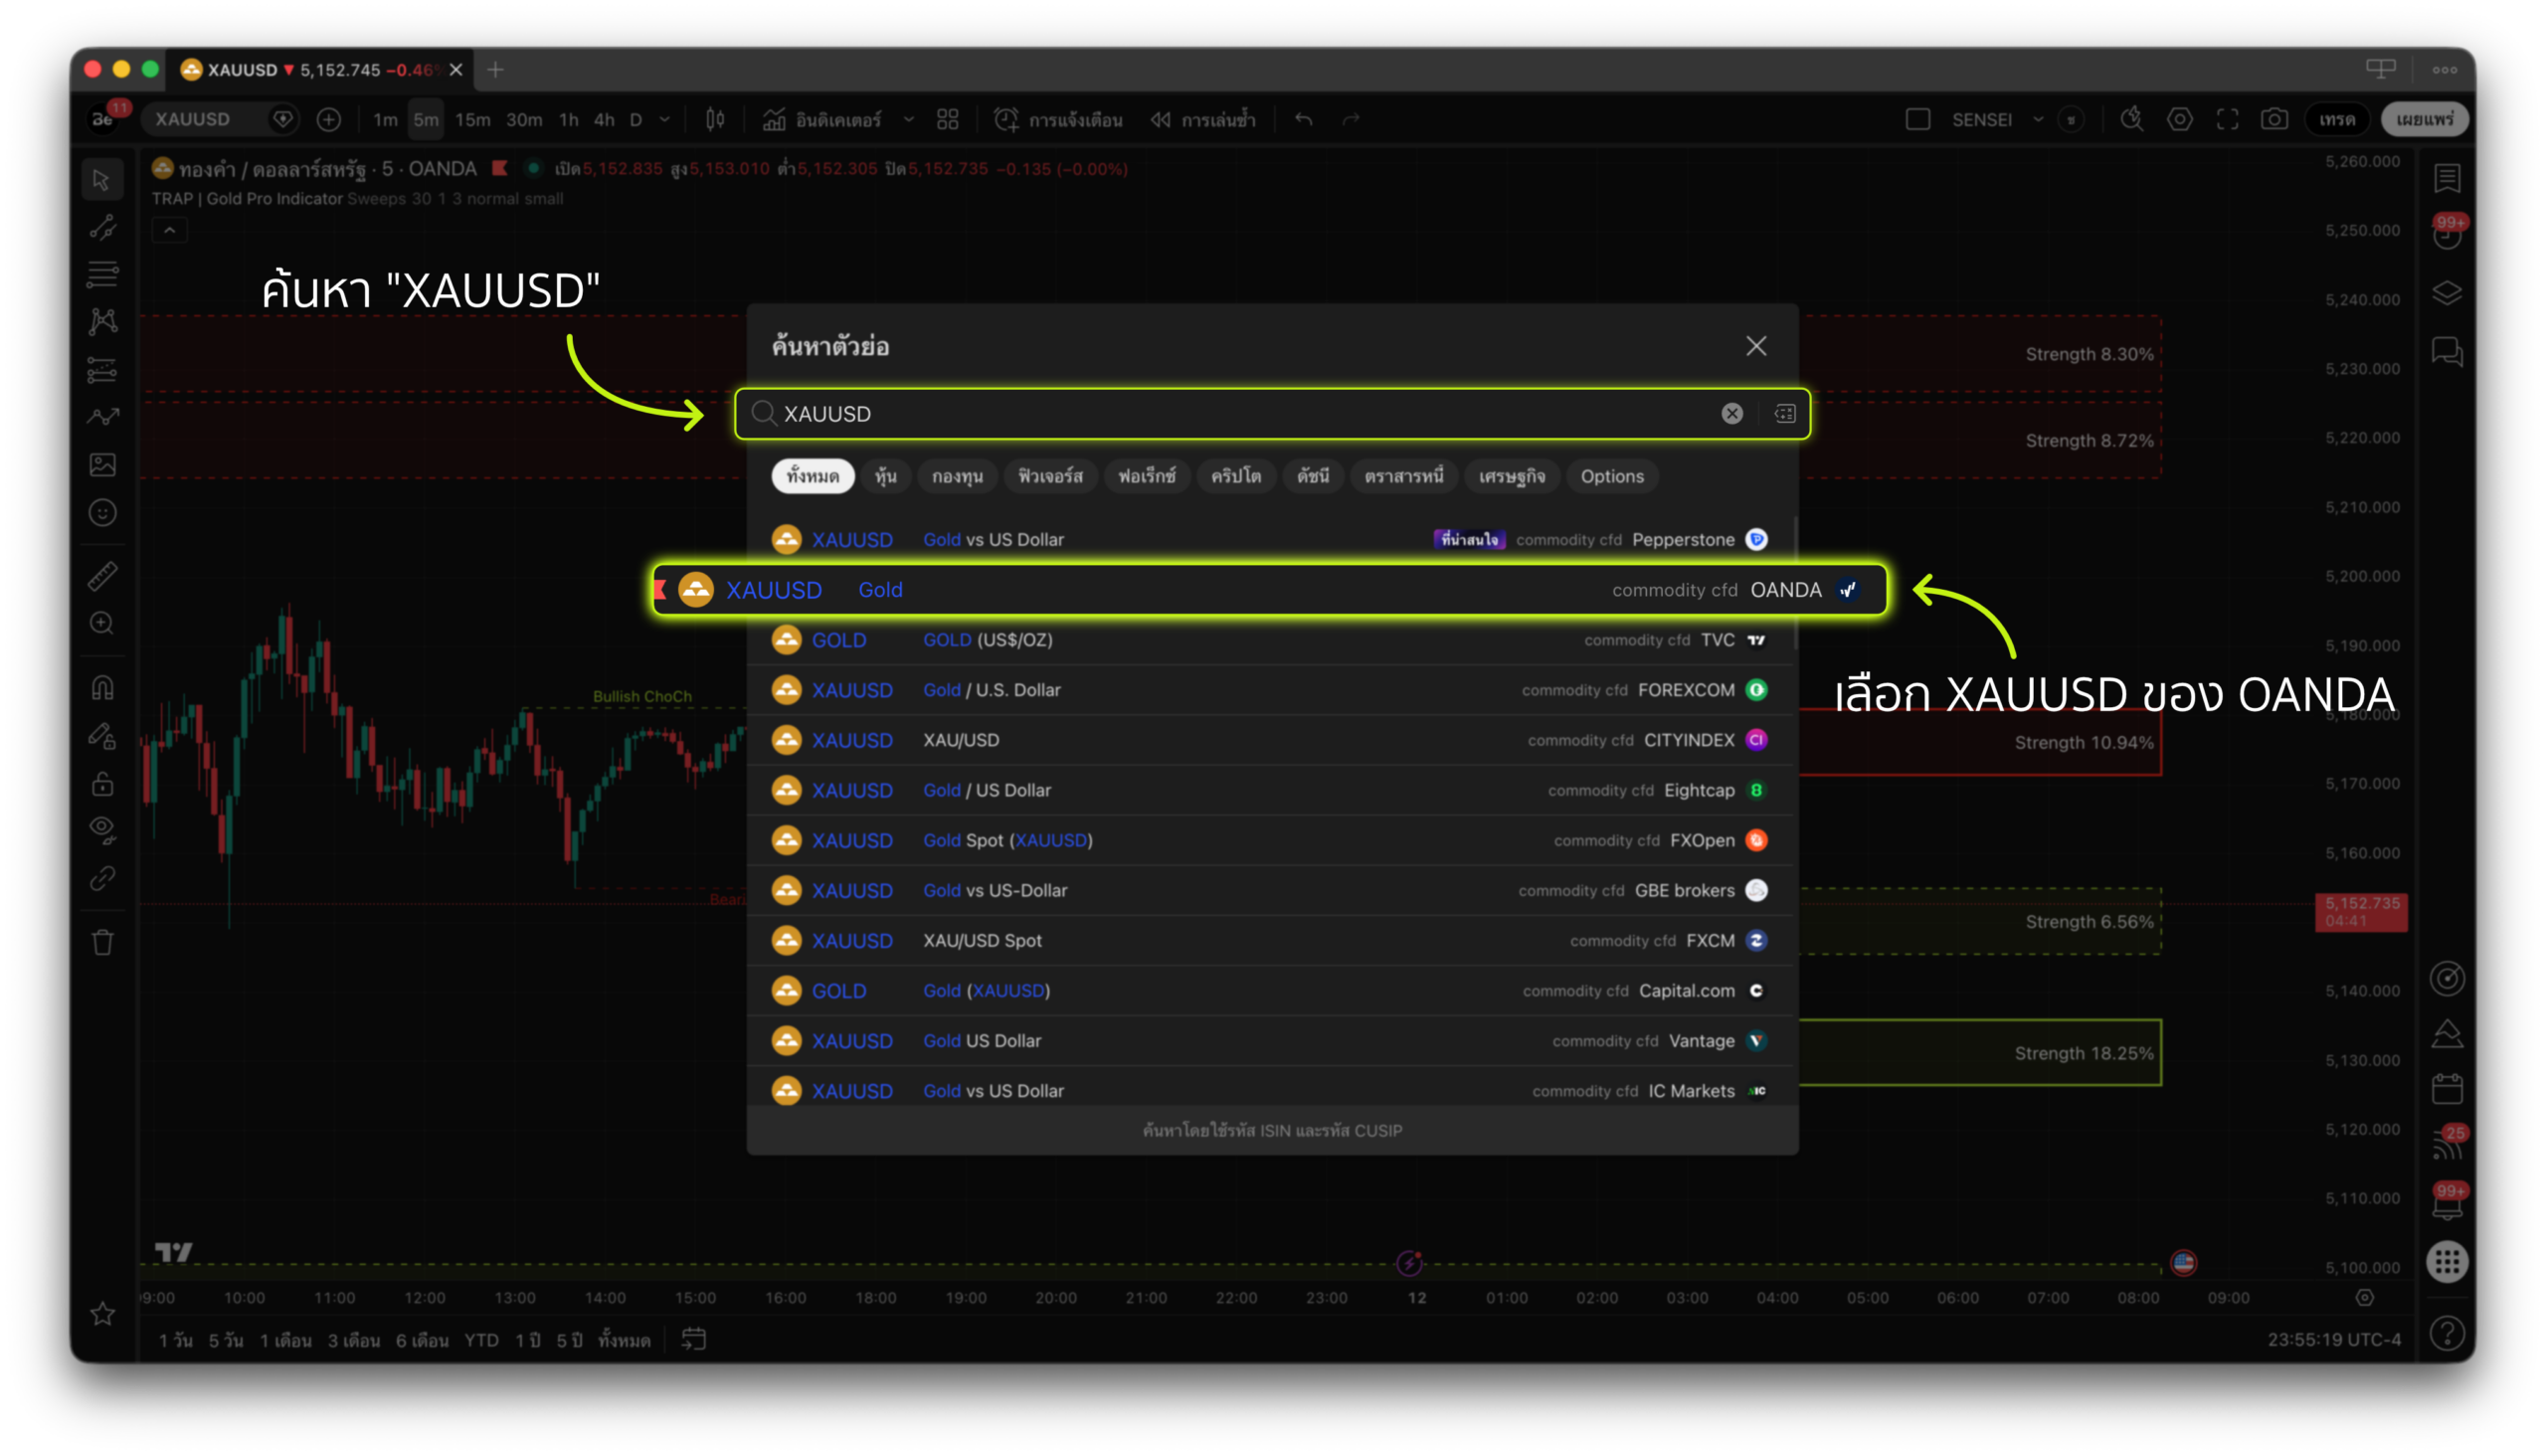Select the 15m timeframe

tap(472, 120)
